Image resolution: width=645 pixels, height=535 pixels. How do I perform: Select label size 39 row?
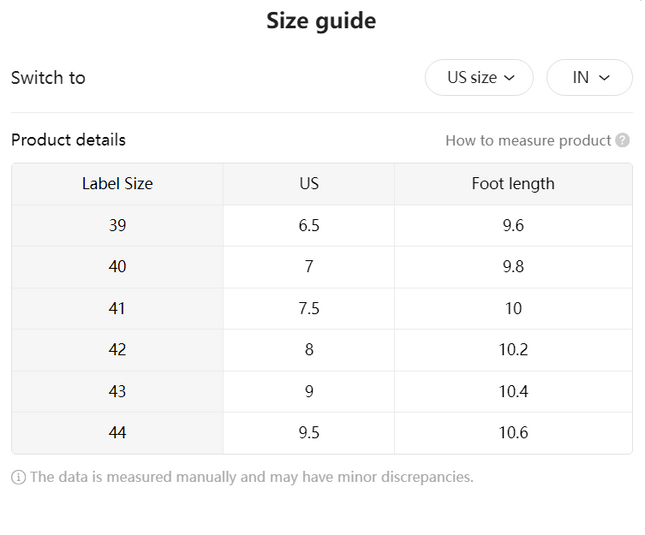coord(322,225)
